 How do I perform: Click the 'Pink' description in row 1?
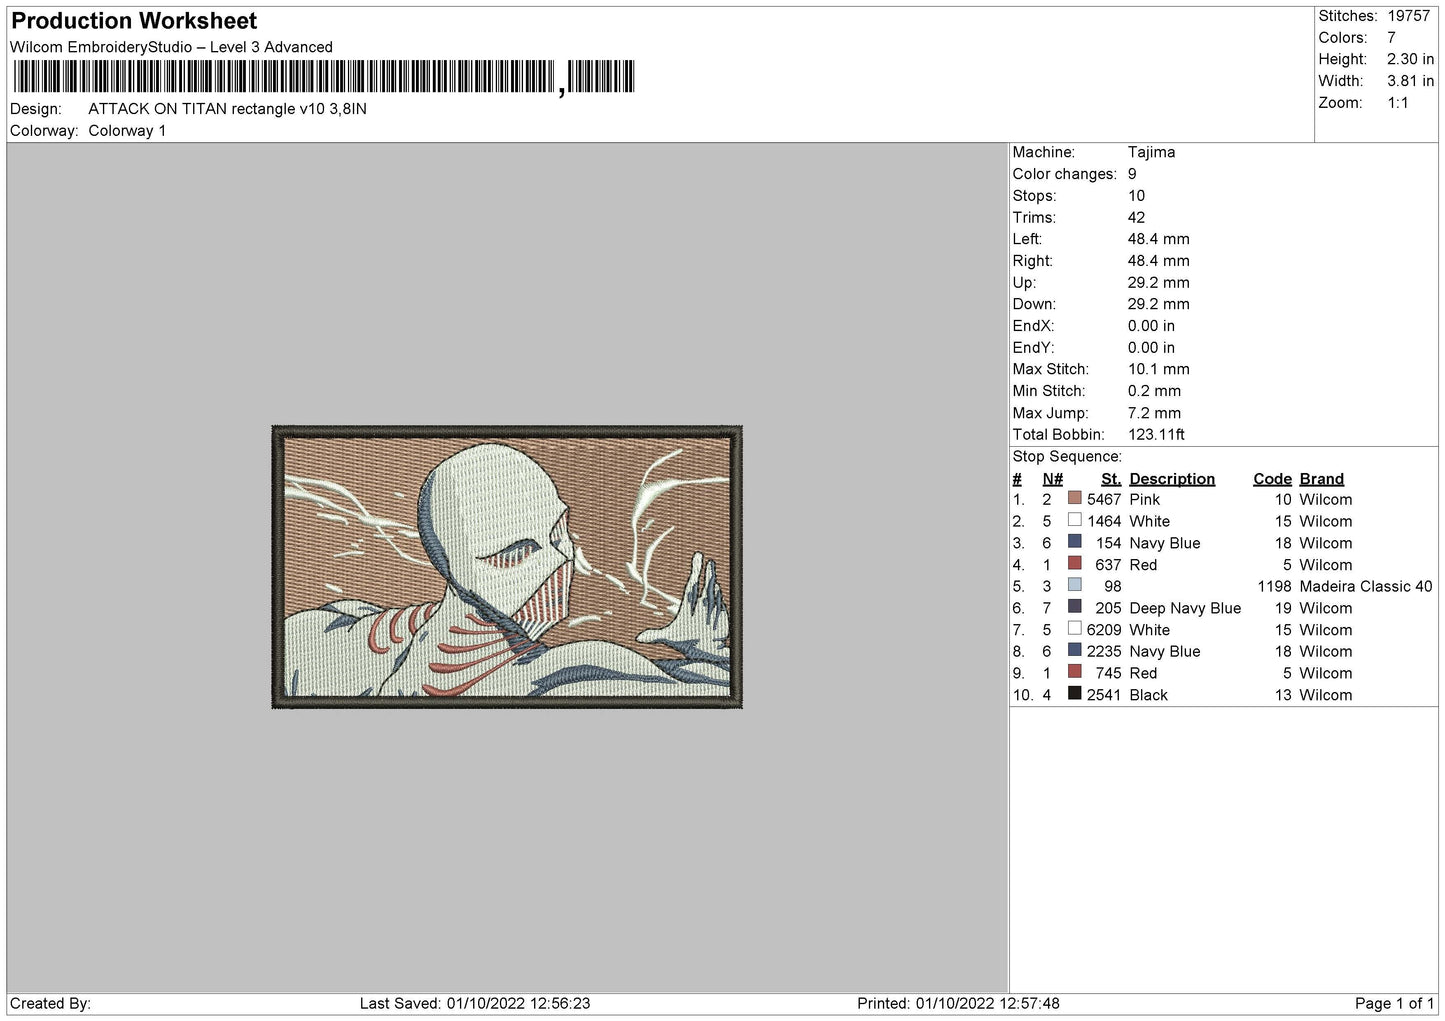click(1145, 500)
